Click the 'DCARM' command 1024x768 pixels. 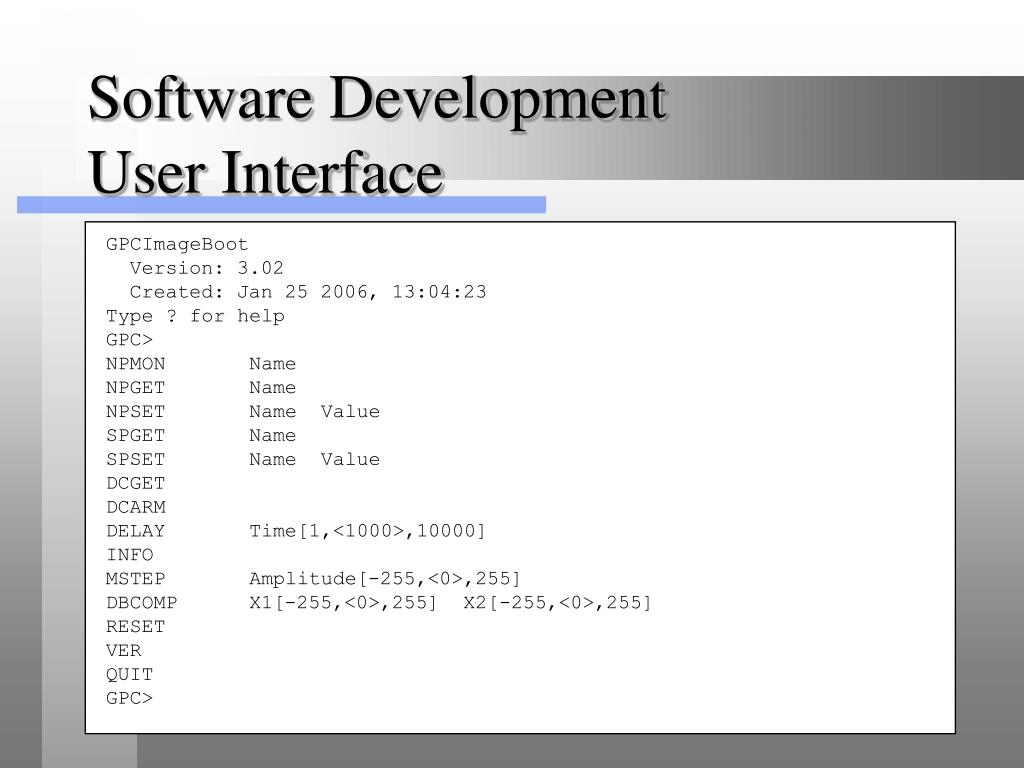click(136, 507)
